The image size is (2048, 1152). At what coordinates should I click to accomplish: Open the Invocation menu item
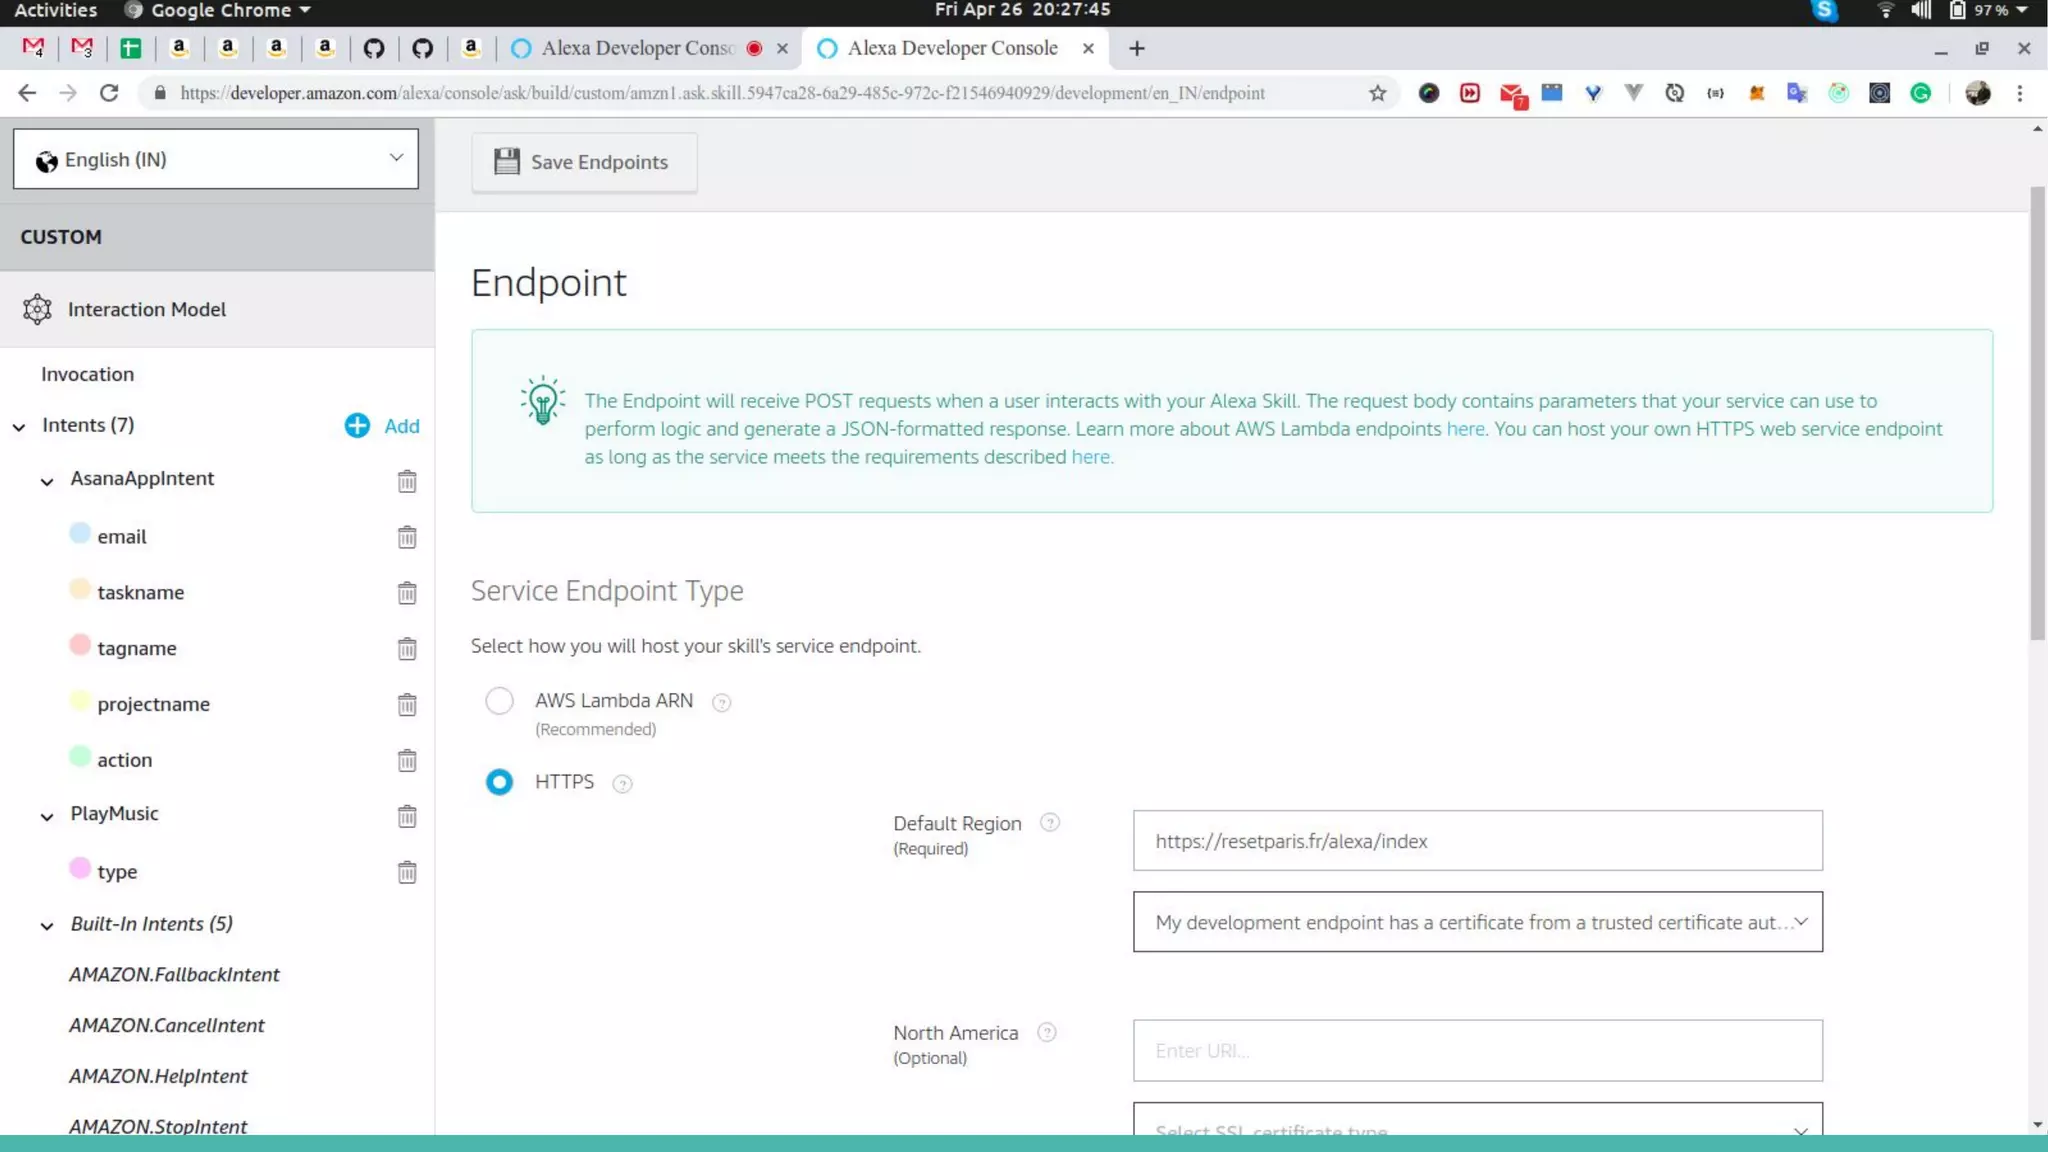[87, 374]
